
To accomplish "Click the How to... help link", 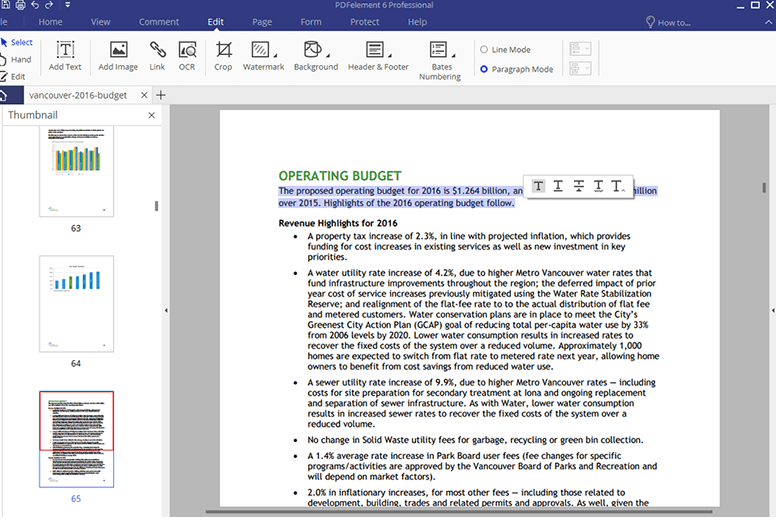I will [674, 22].
